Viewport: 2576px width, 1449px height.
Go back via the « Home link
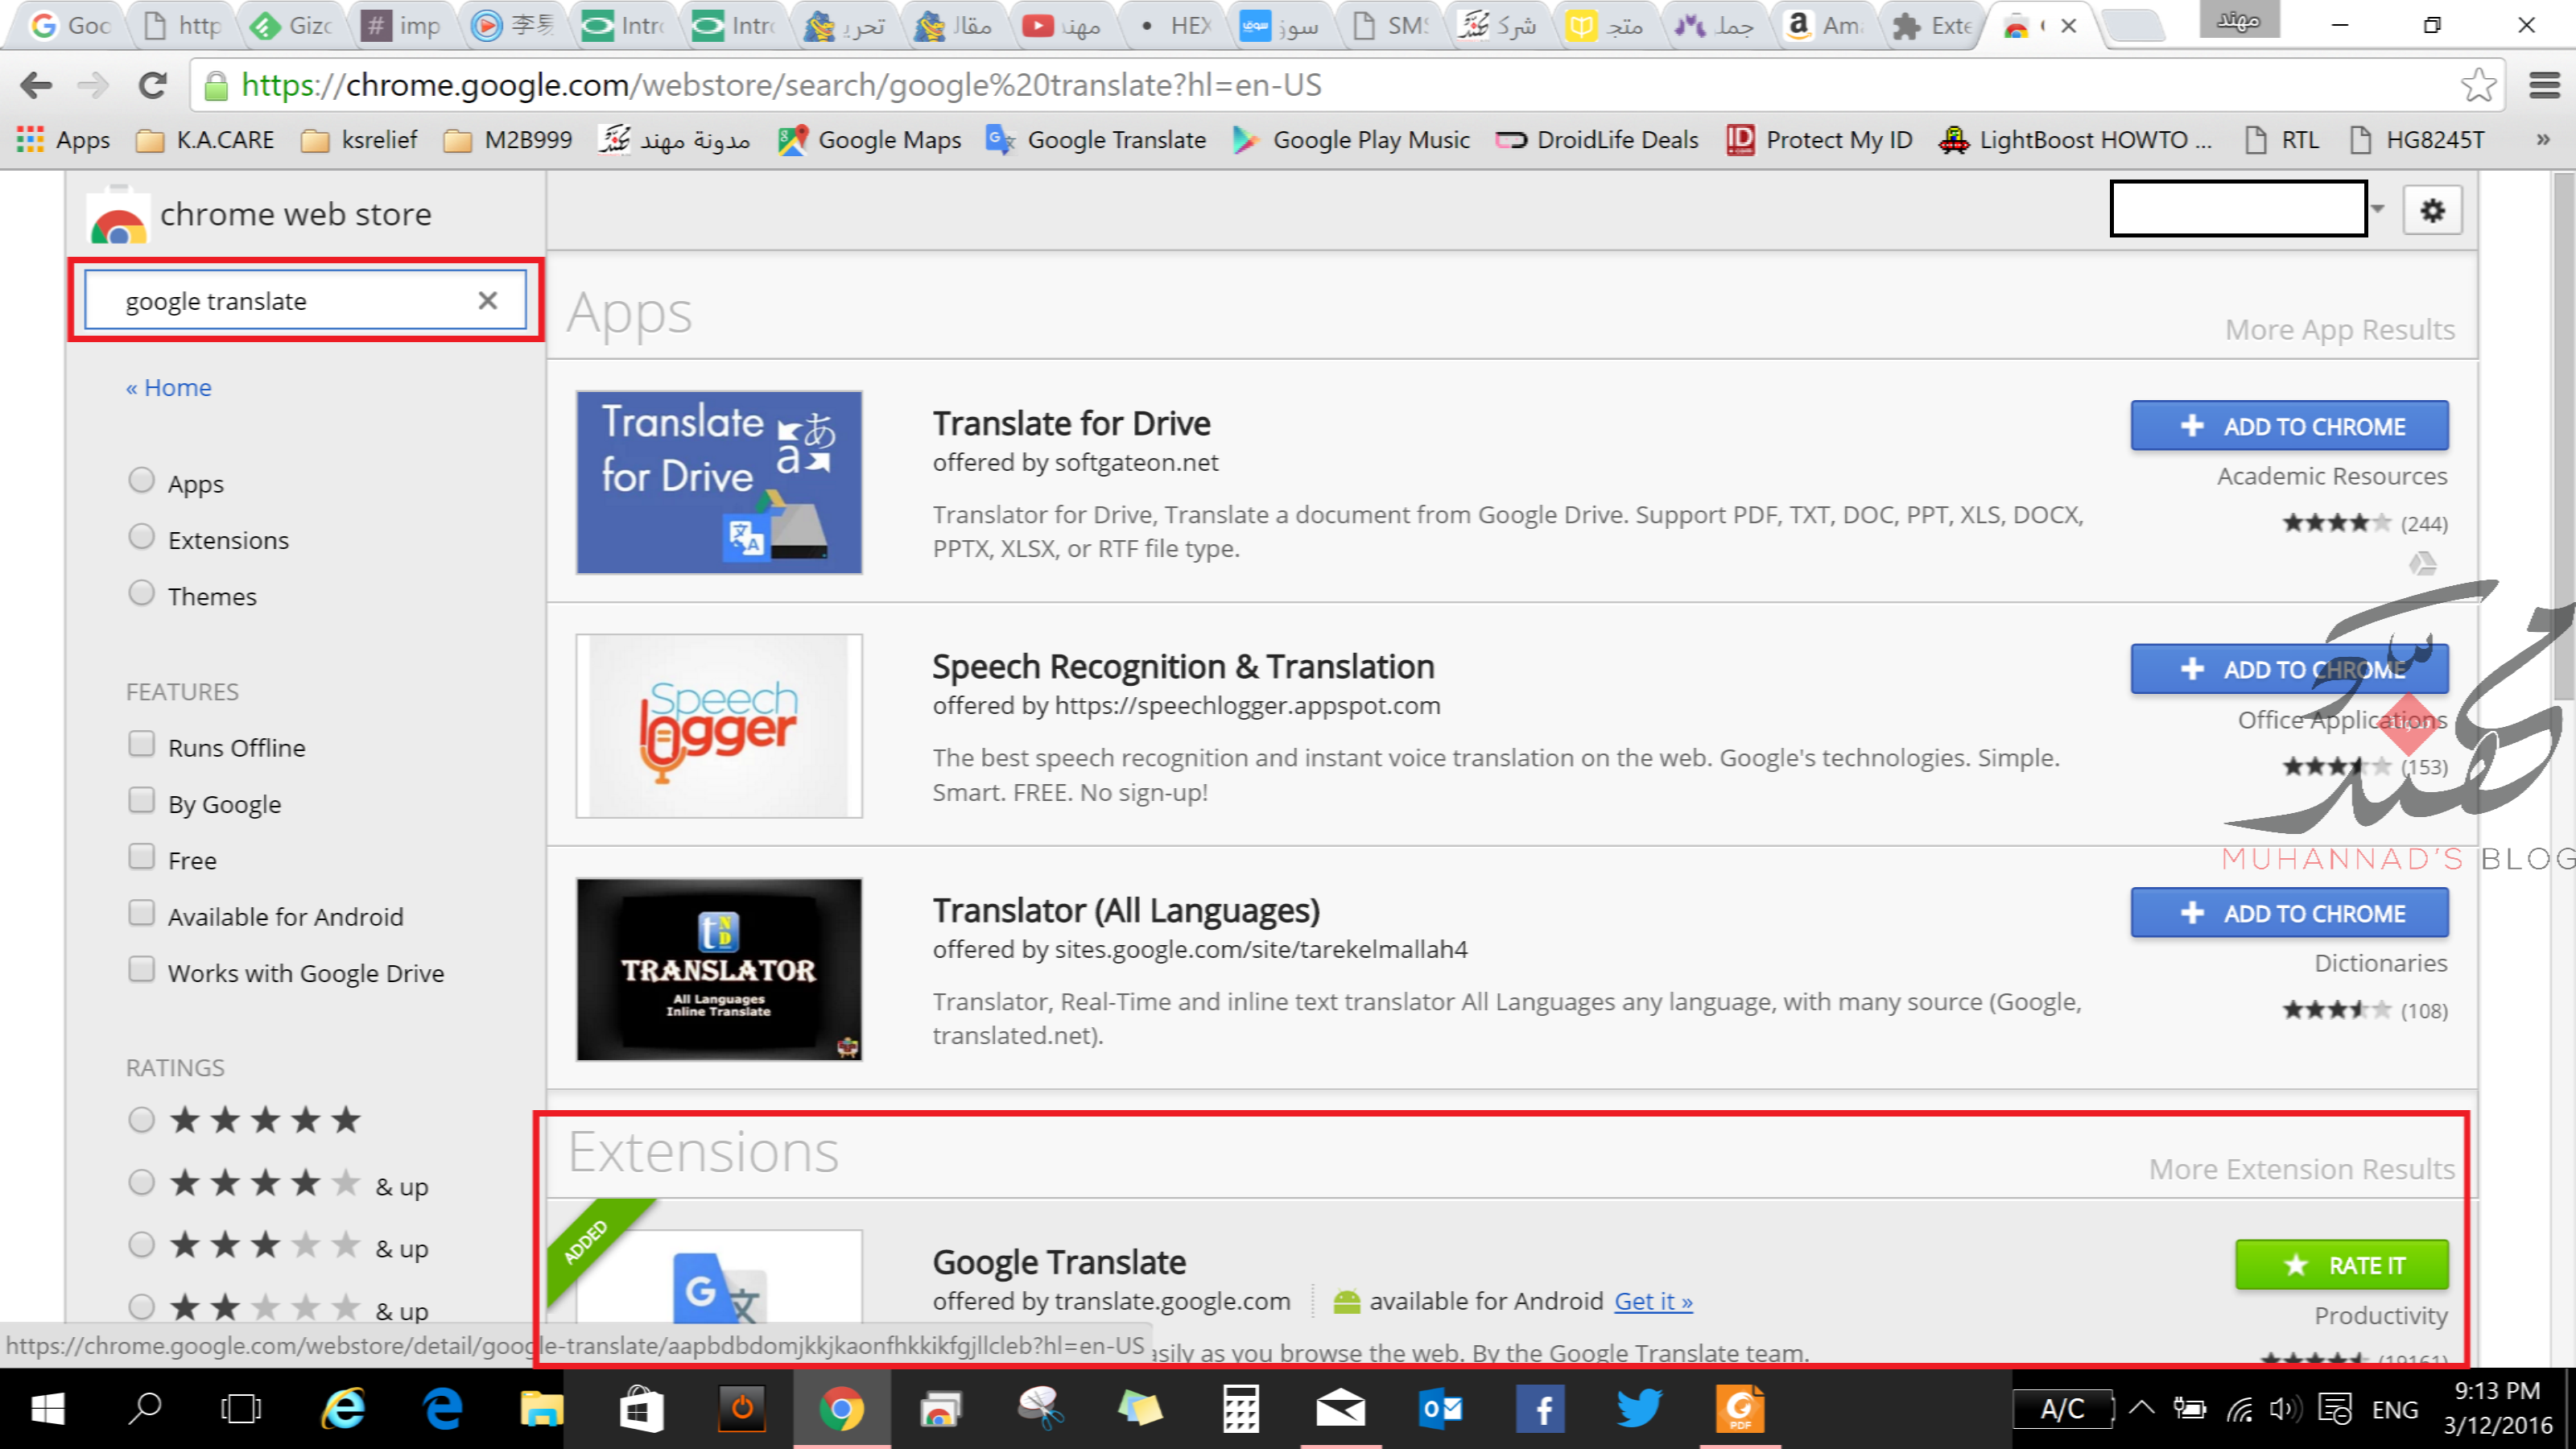[169, 387]
